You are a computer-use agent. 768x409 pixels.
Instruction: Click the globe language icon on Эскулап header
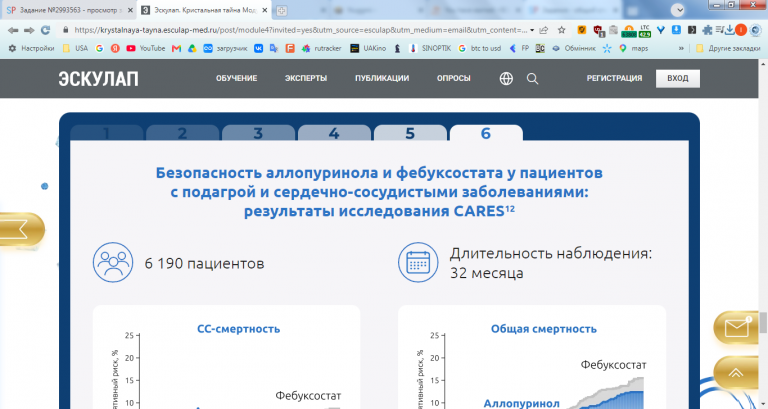pos(506,78)
